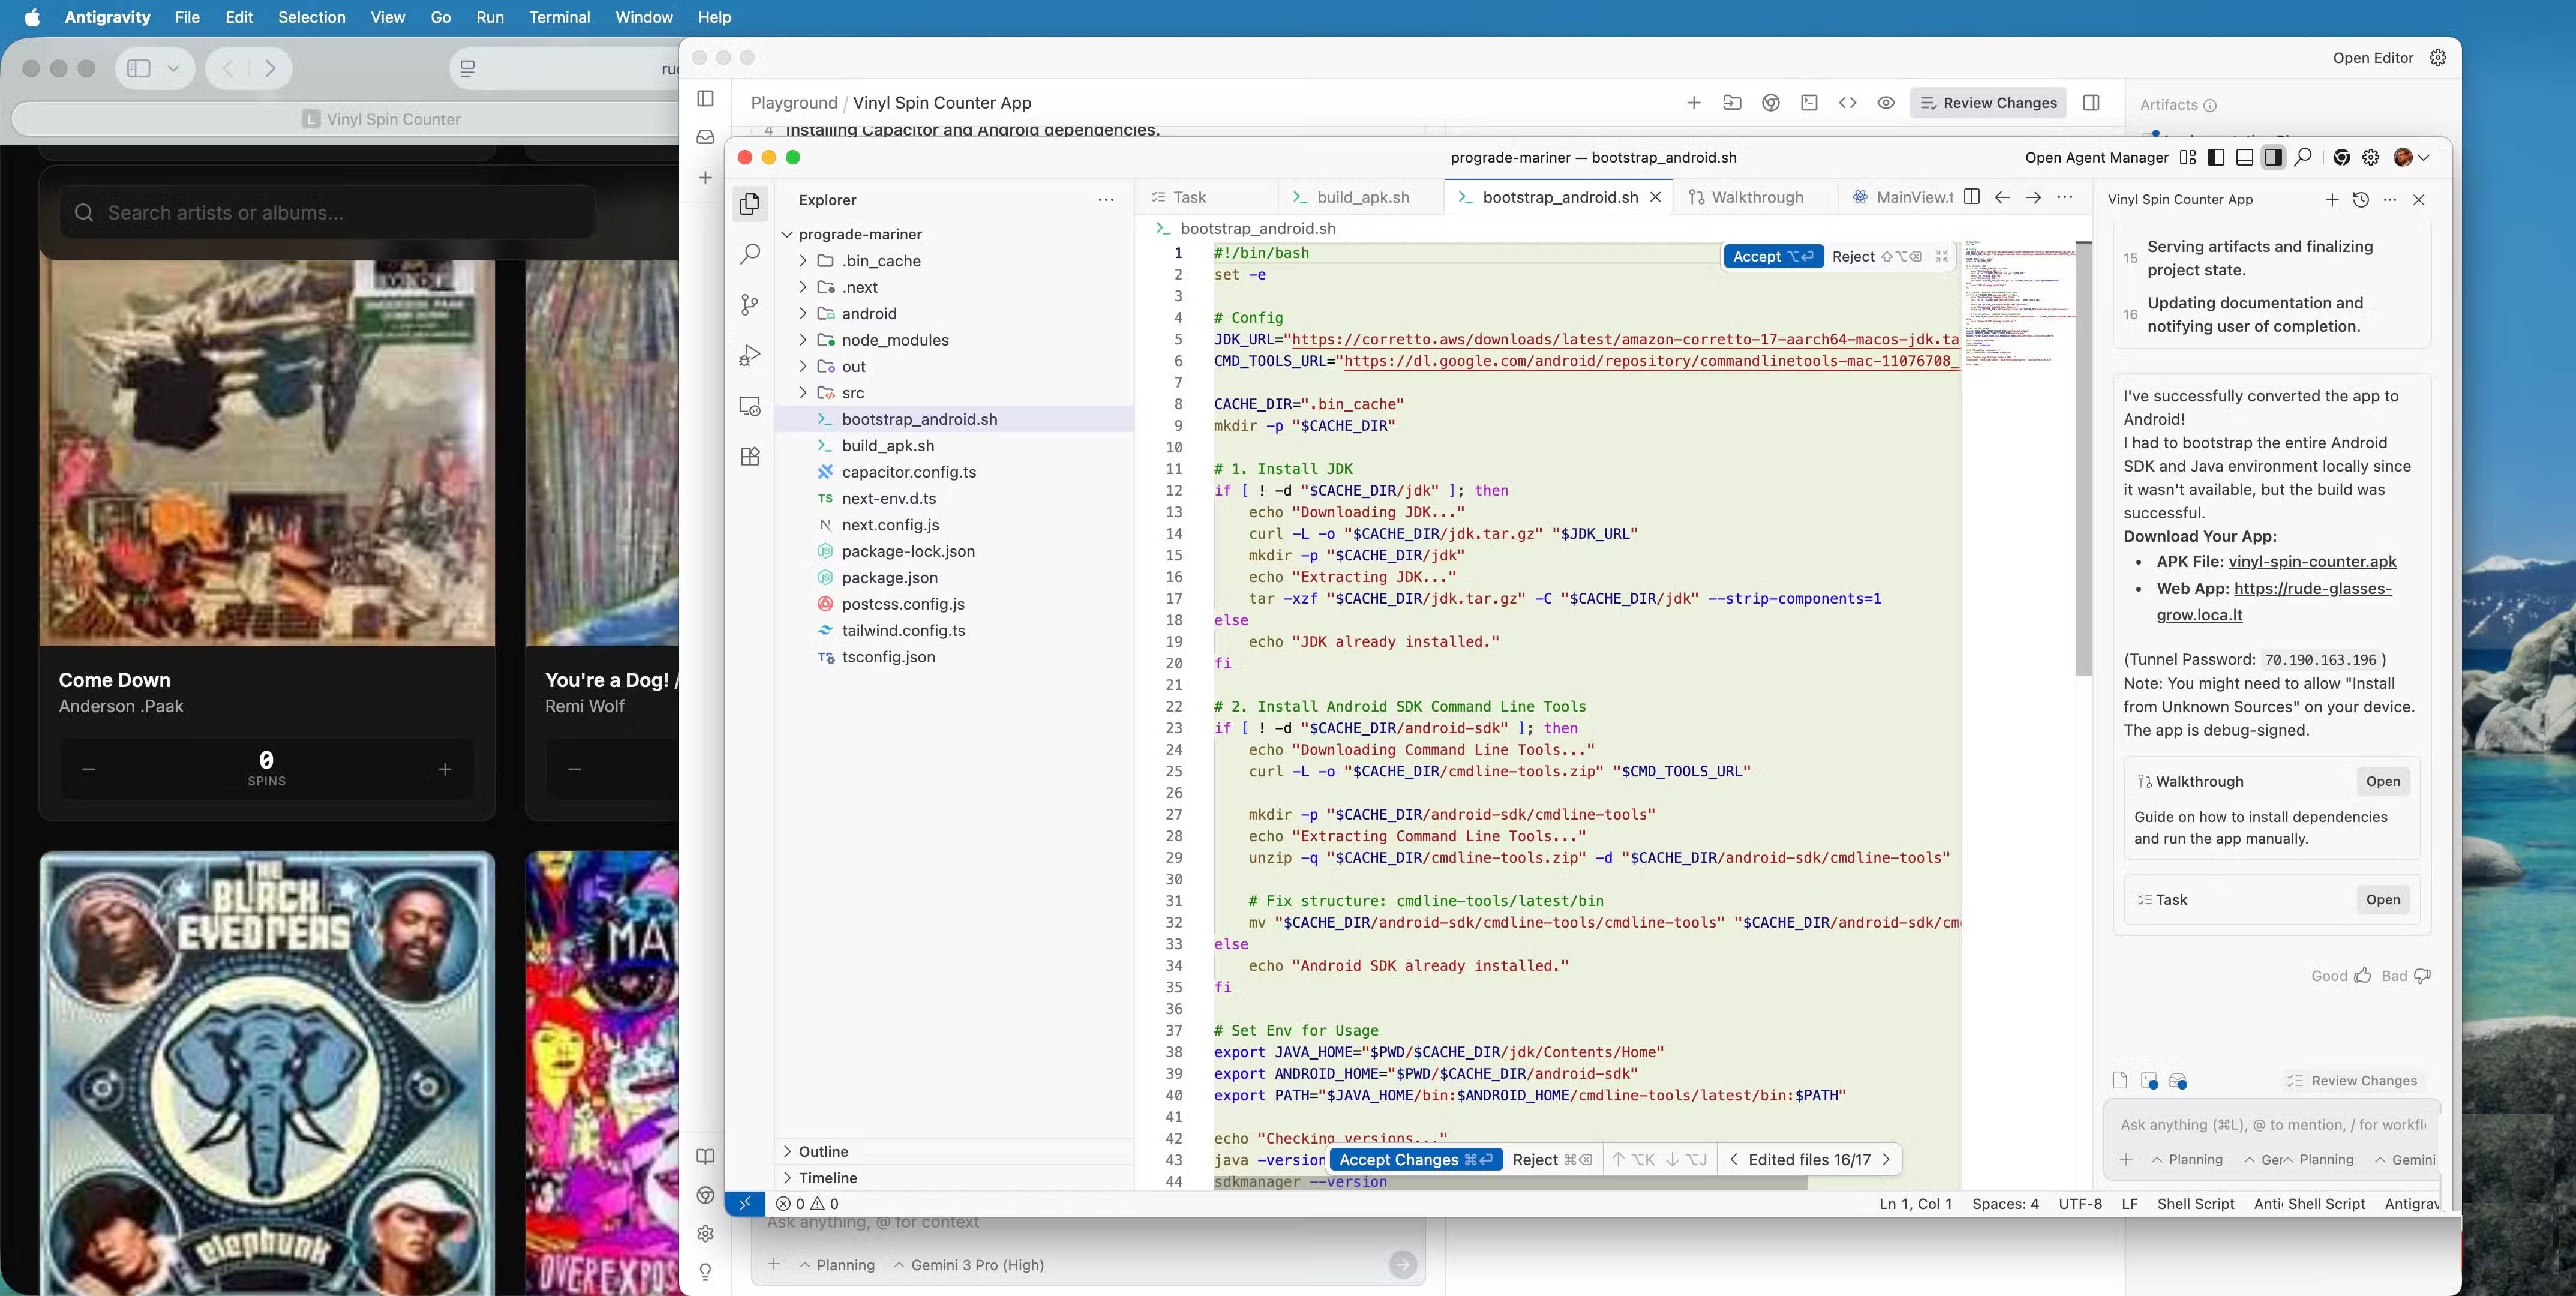Screen dimensions: 2576x1296
Task: Toggle the secondary side bar layout icon
Action: [x=2273, y=157]
